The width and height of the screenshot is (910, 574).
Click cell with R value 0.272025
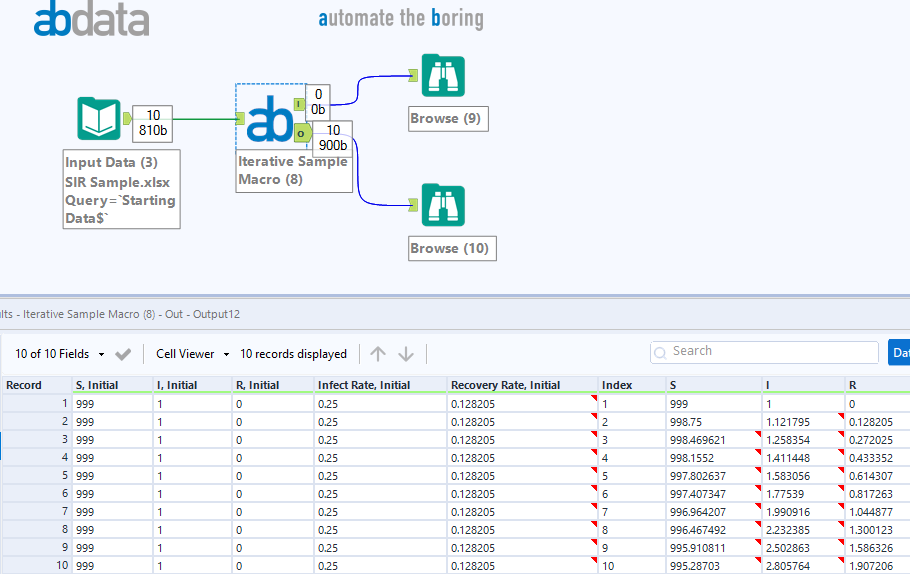coord(878,440)
